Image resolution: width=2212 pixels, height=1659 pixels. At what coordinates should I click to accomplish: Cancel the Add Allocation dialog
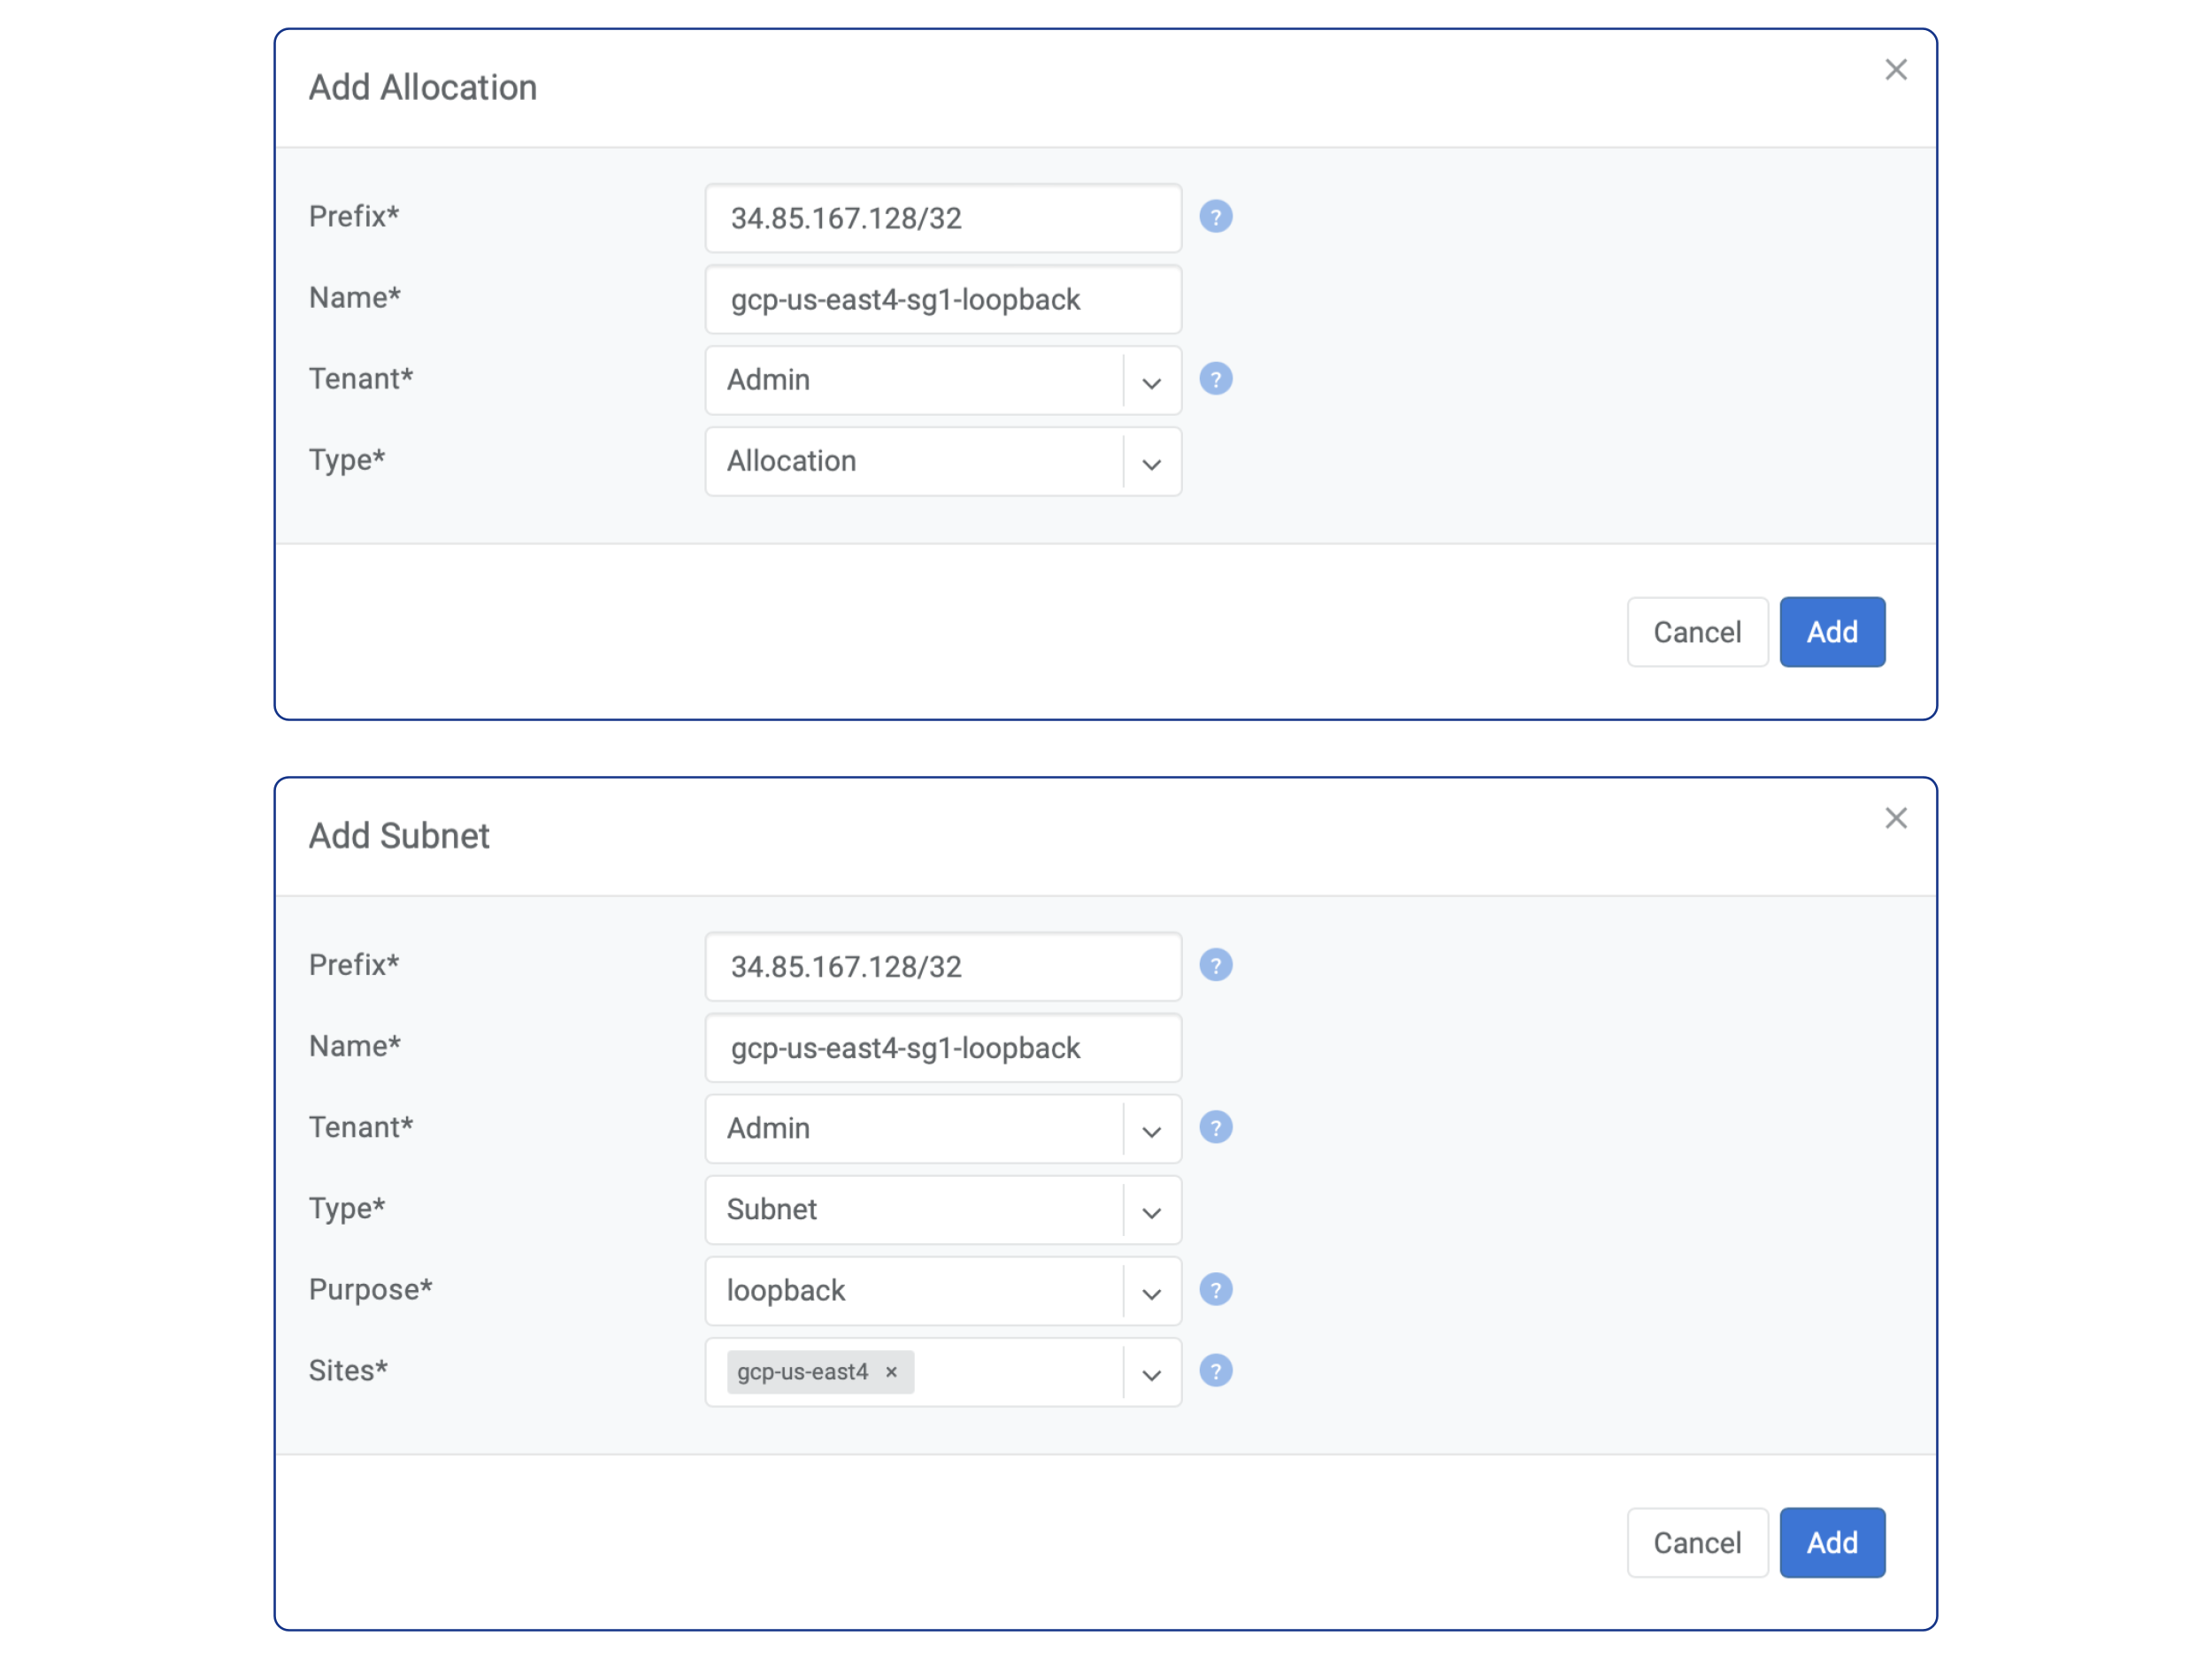(1696, 632)
